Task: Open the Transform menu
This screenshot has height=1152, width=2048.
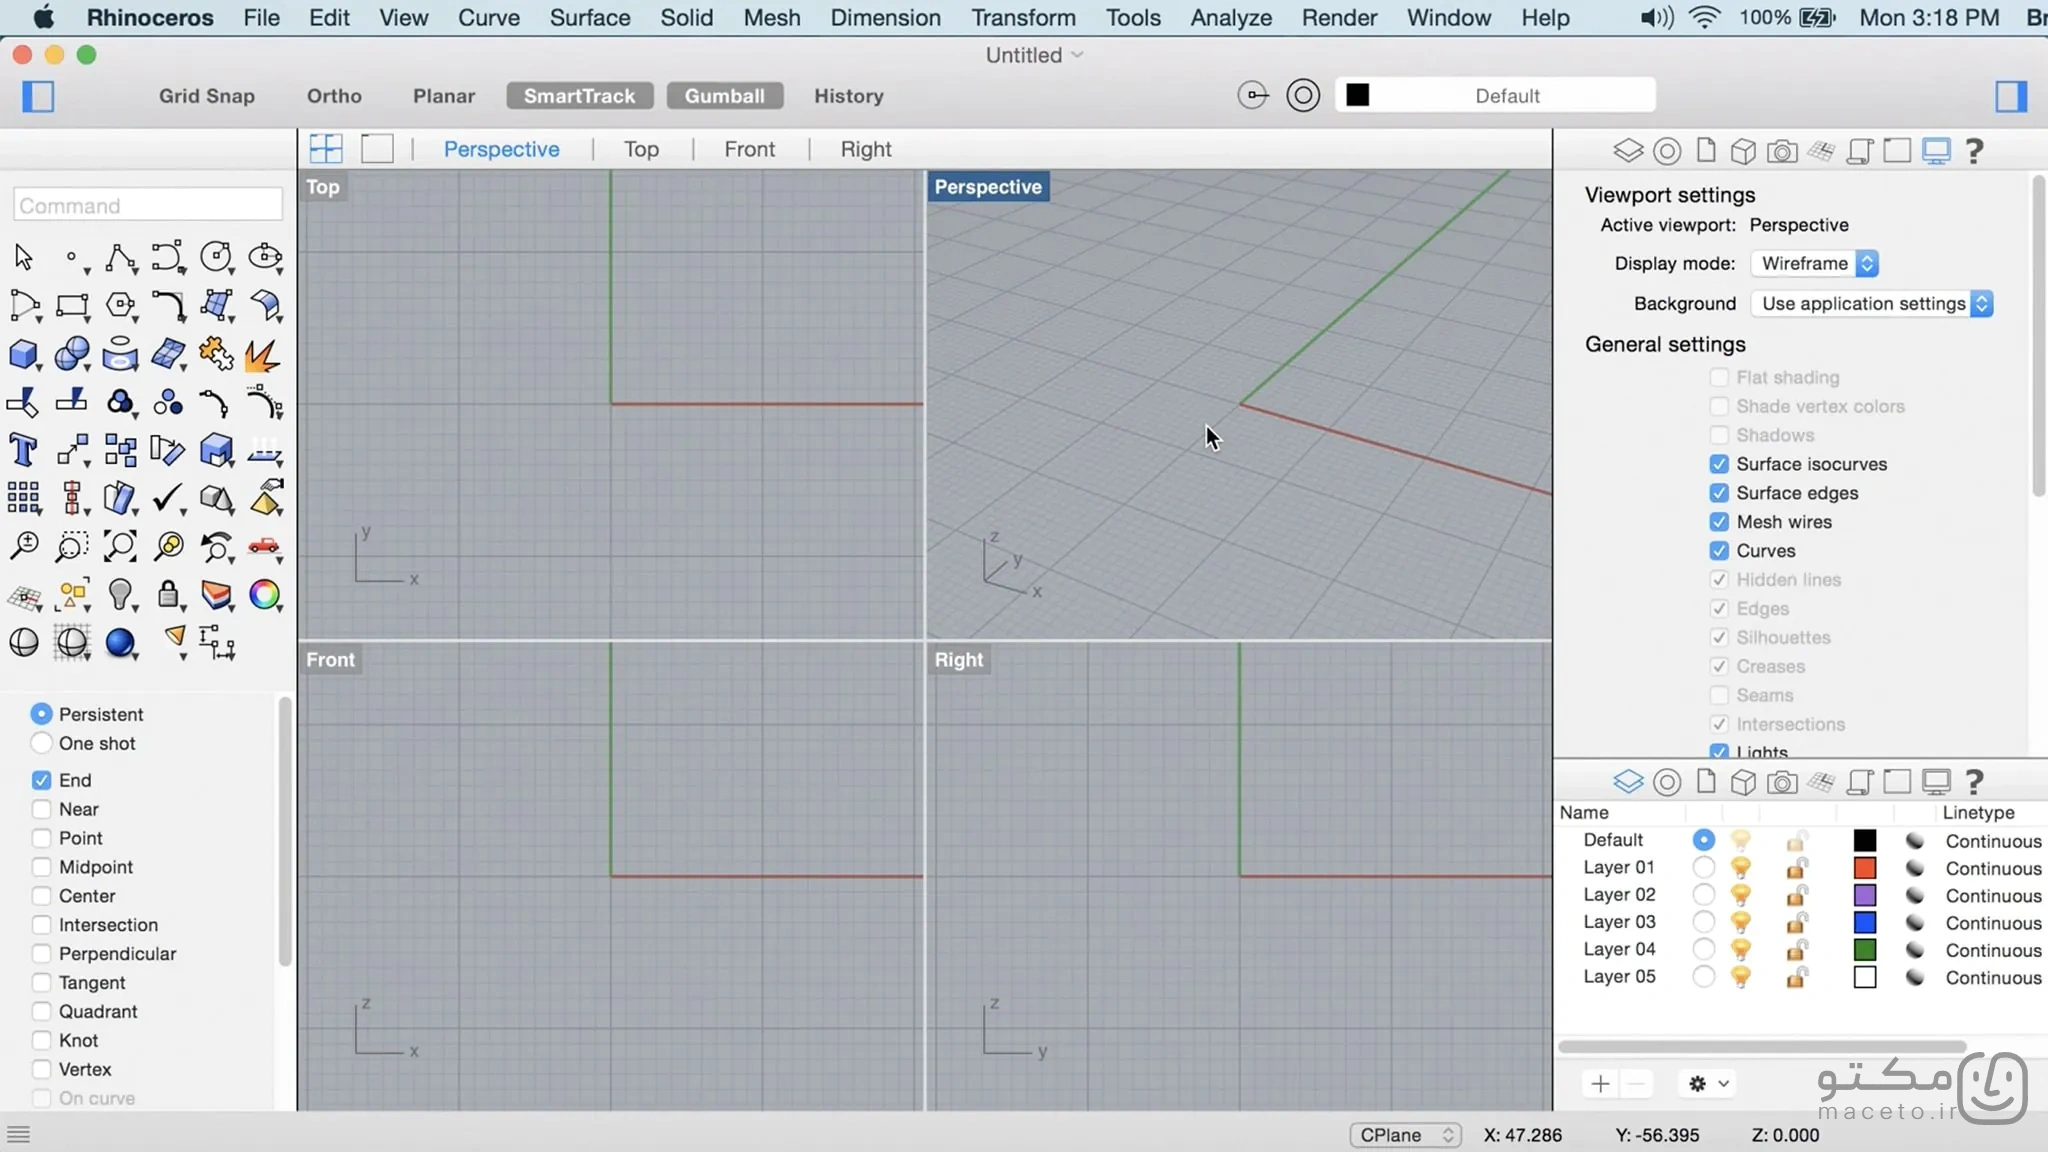Action: 1023,18
